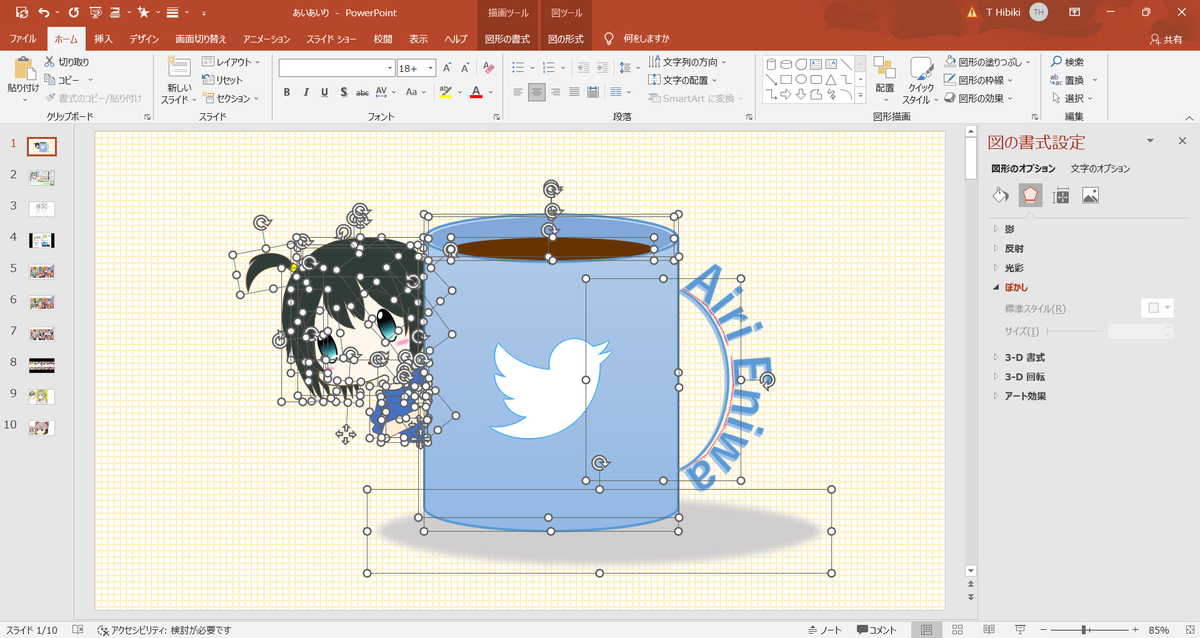This screenshot has width=1200, height=638.
Task: Open font name combo box dropdown
Action: (x=390, y=68)
